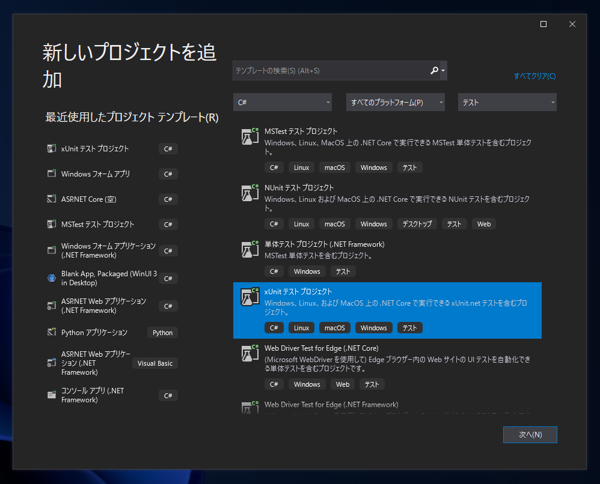The image size is (600, 484).
Task: Click 単体テスト プロジェクト (.NET Framework) title
Action: point(324,244)
